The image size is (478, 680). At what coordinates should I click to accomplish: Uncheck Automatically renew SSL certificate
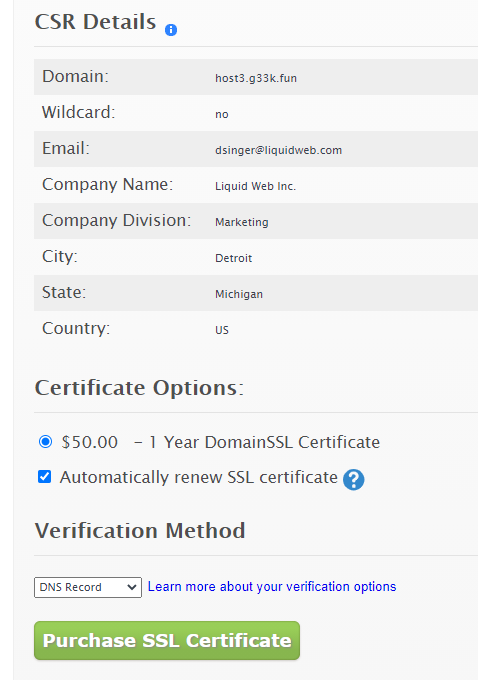pyautogui.click(x=45, y=477)
